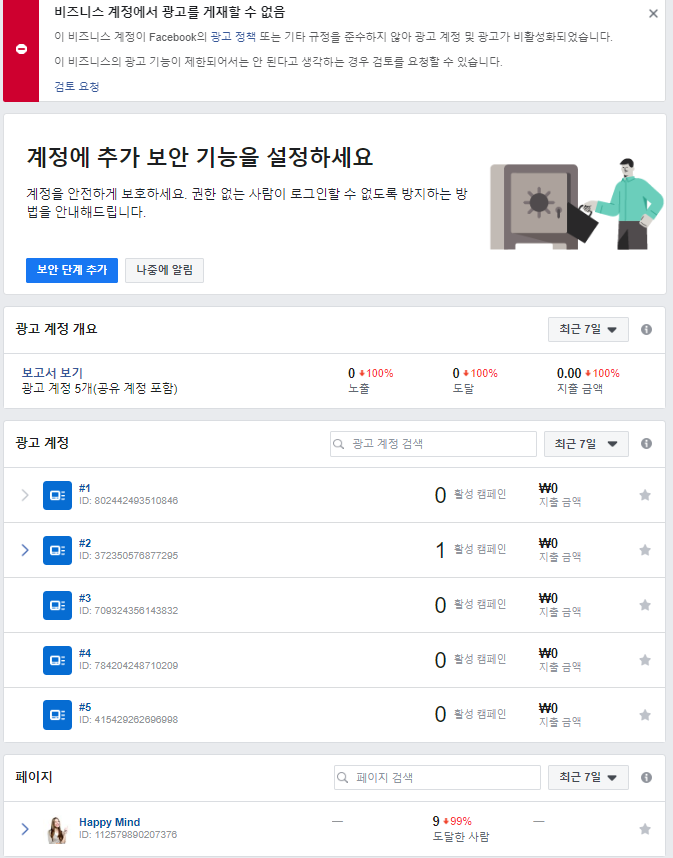Open the Happy Mind page link

(x=109, y=822)
